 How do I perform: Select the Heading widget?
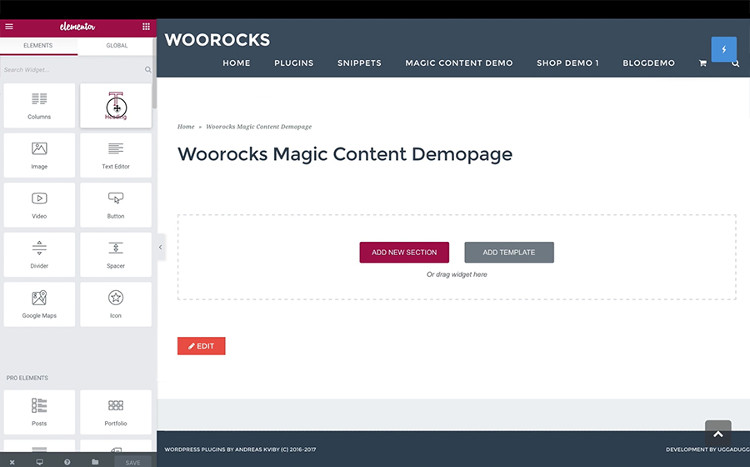[116, 105]
